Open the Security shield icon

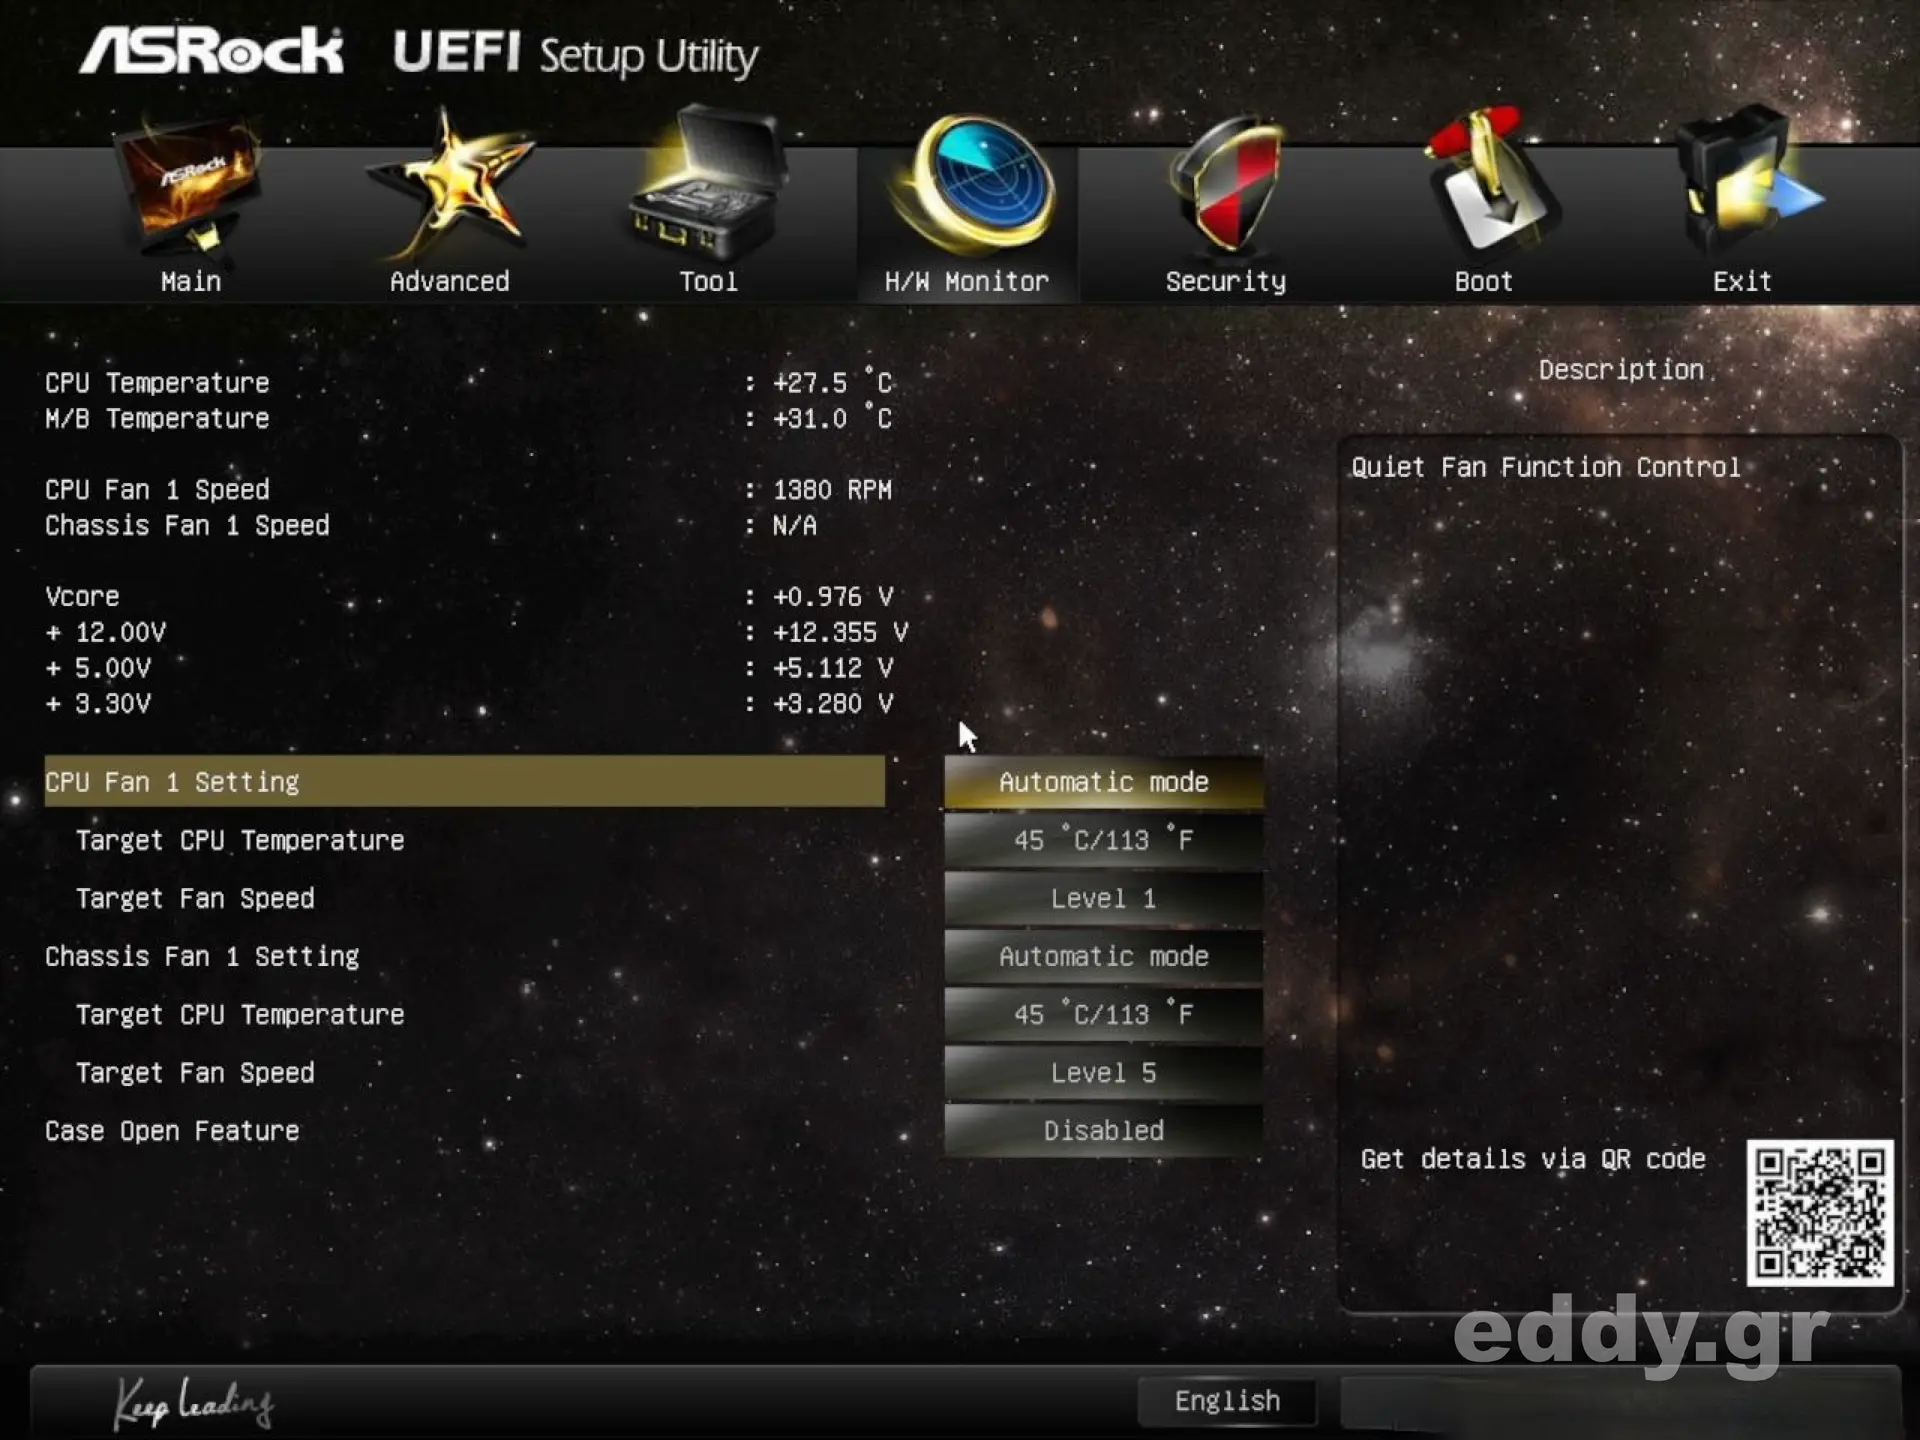point(1226,185)
